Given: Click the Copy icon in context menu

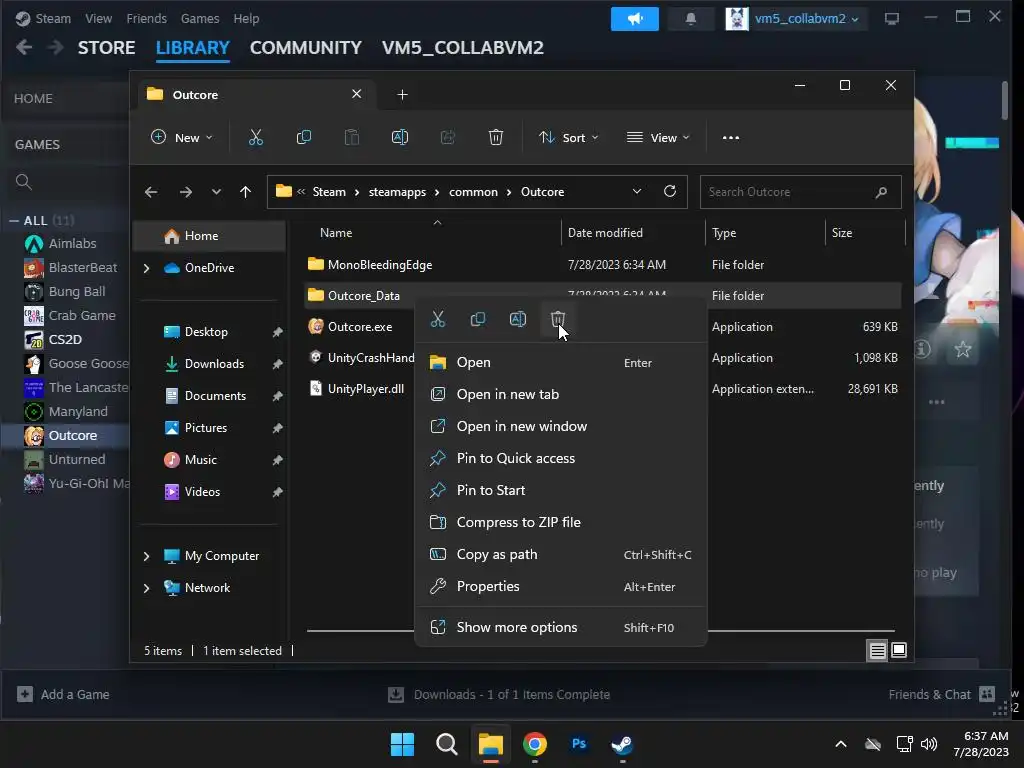Looking at the screenshot, I should point(477,319).
